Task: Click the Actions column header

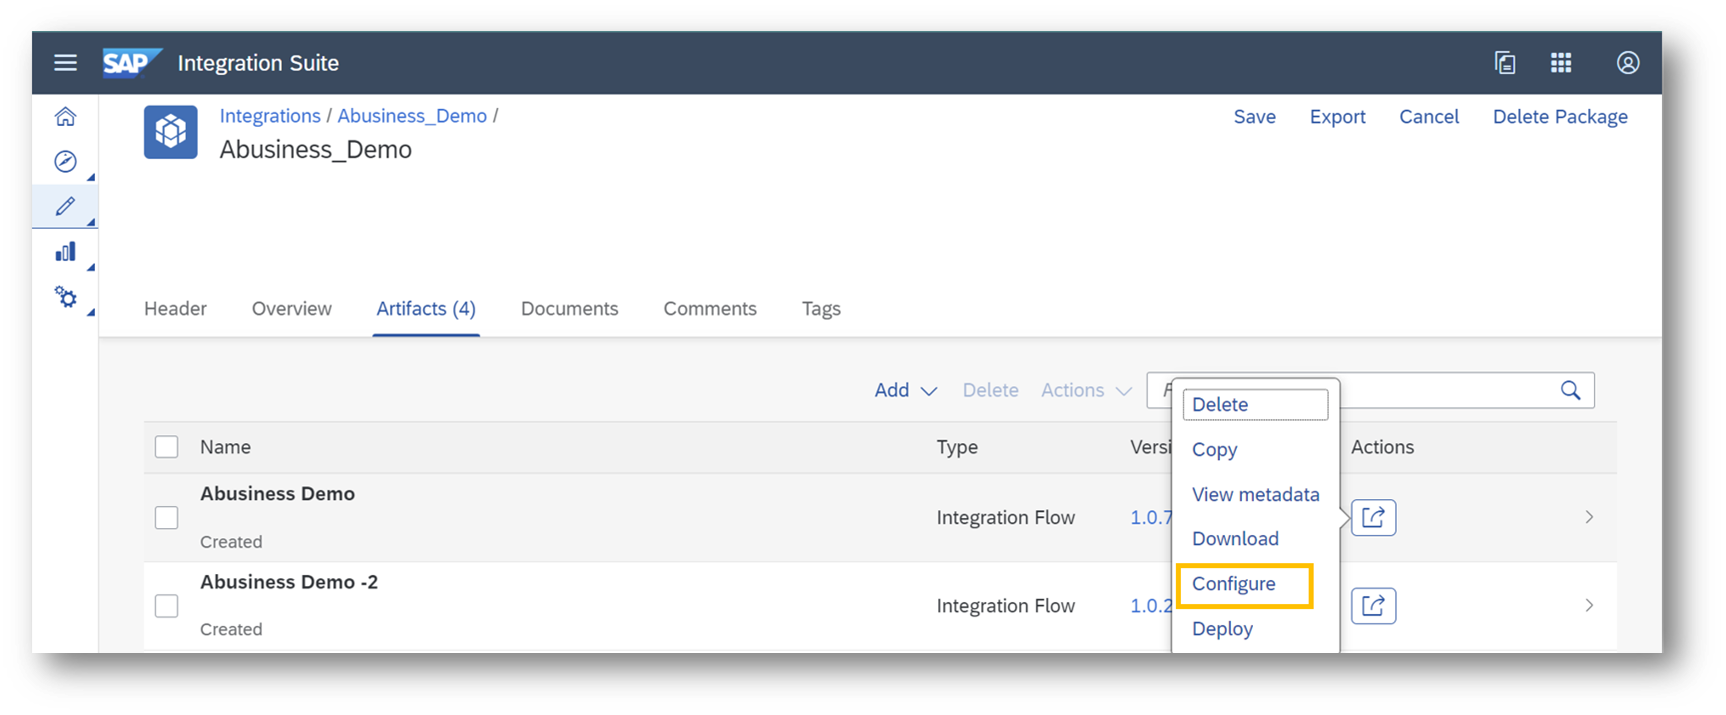Action: click(1382, 447)
